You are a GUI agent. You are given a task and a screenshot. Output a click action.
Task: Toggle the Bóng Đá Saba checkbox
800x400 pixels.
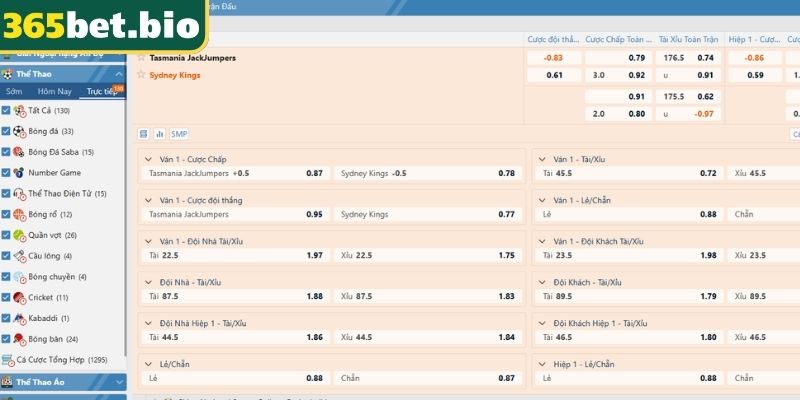point(6,152)
